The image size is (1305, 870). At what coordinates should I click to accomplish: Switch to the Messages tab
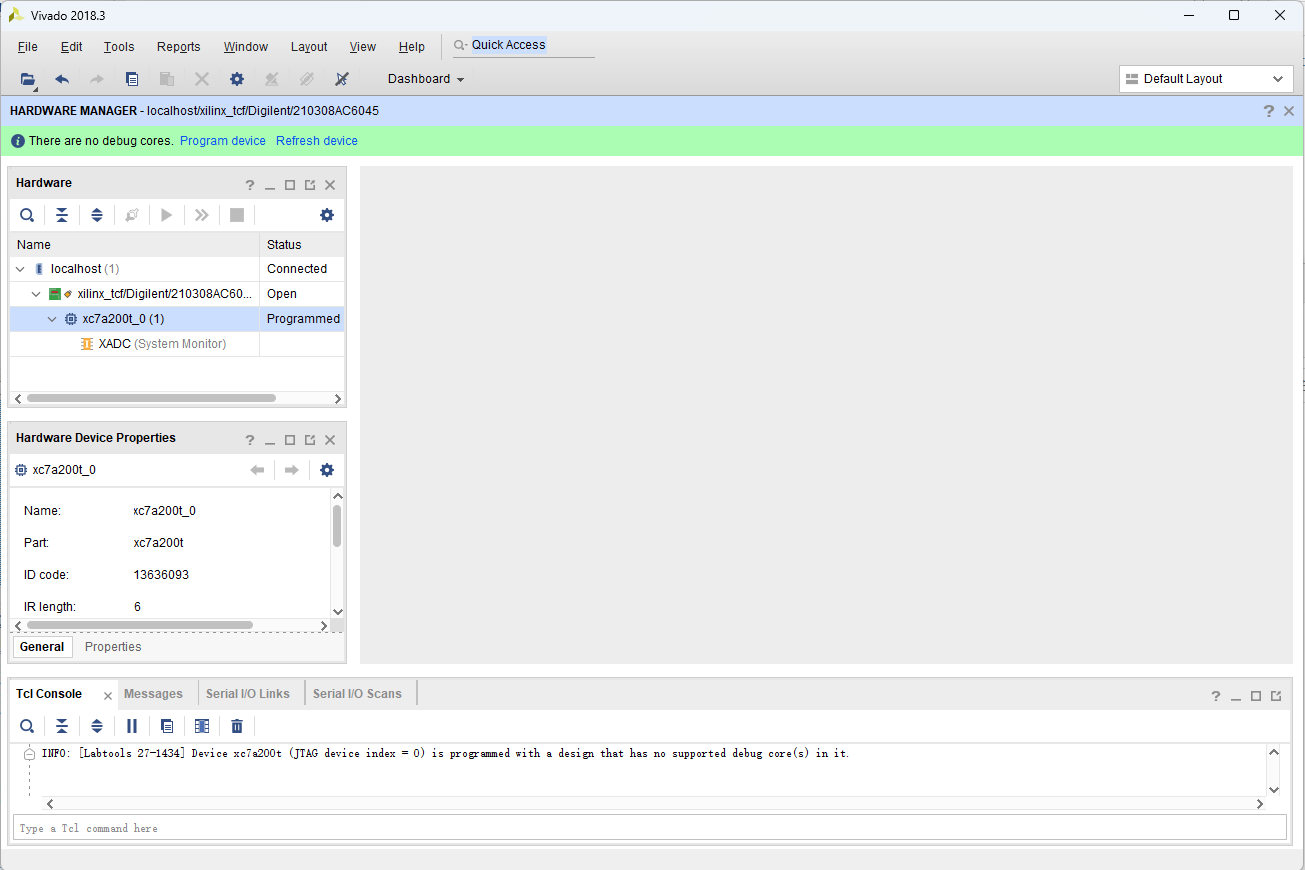tap(153, 694)
